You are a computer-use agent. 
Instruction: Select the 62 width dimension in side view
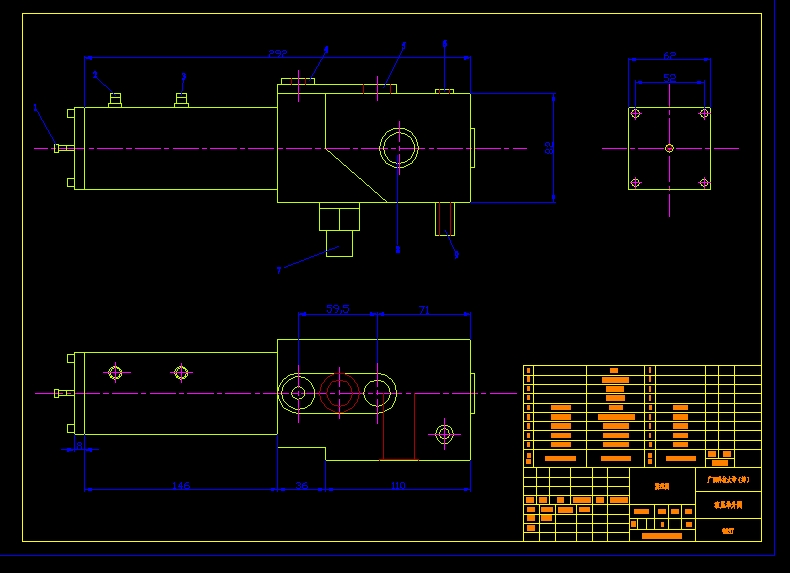[669, 55]
